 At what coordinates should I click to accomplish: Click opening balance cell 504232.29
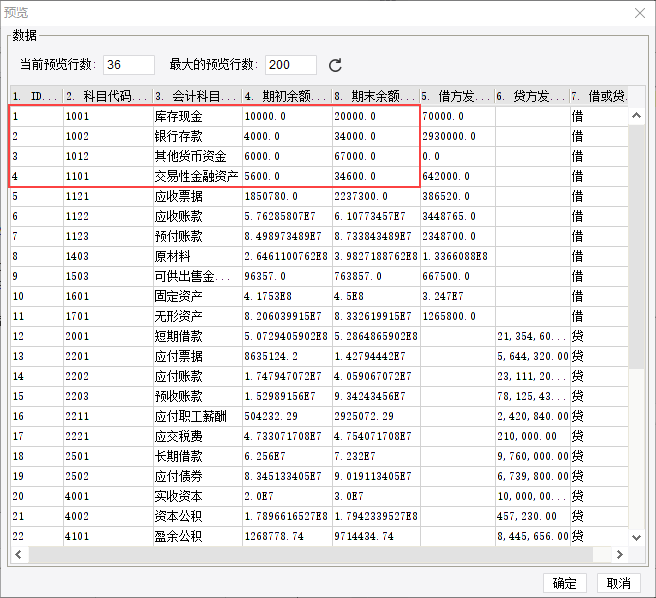point(287,416)
